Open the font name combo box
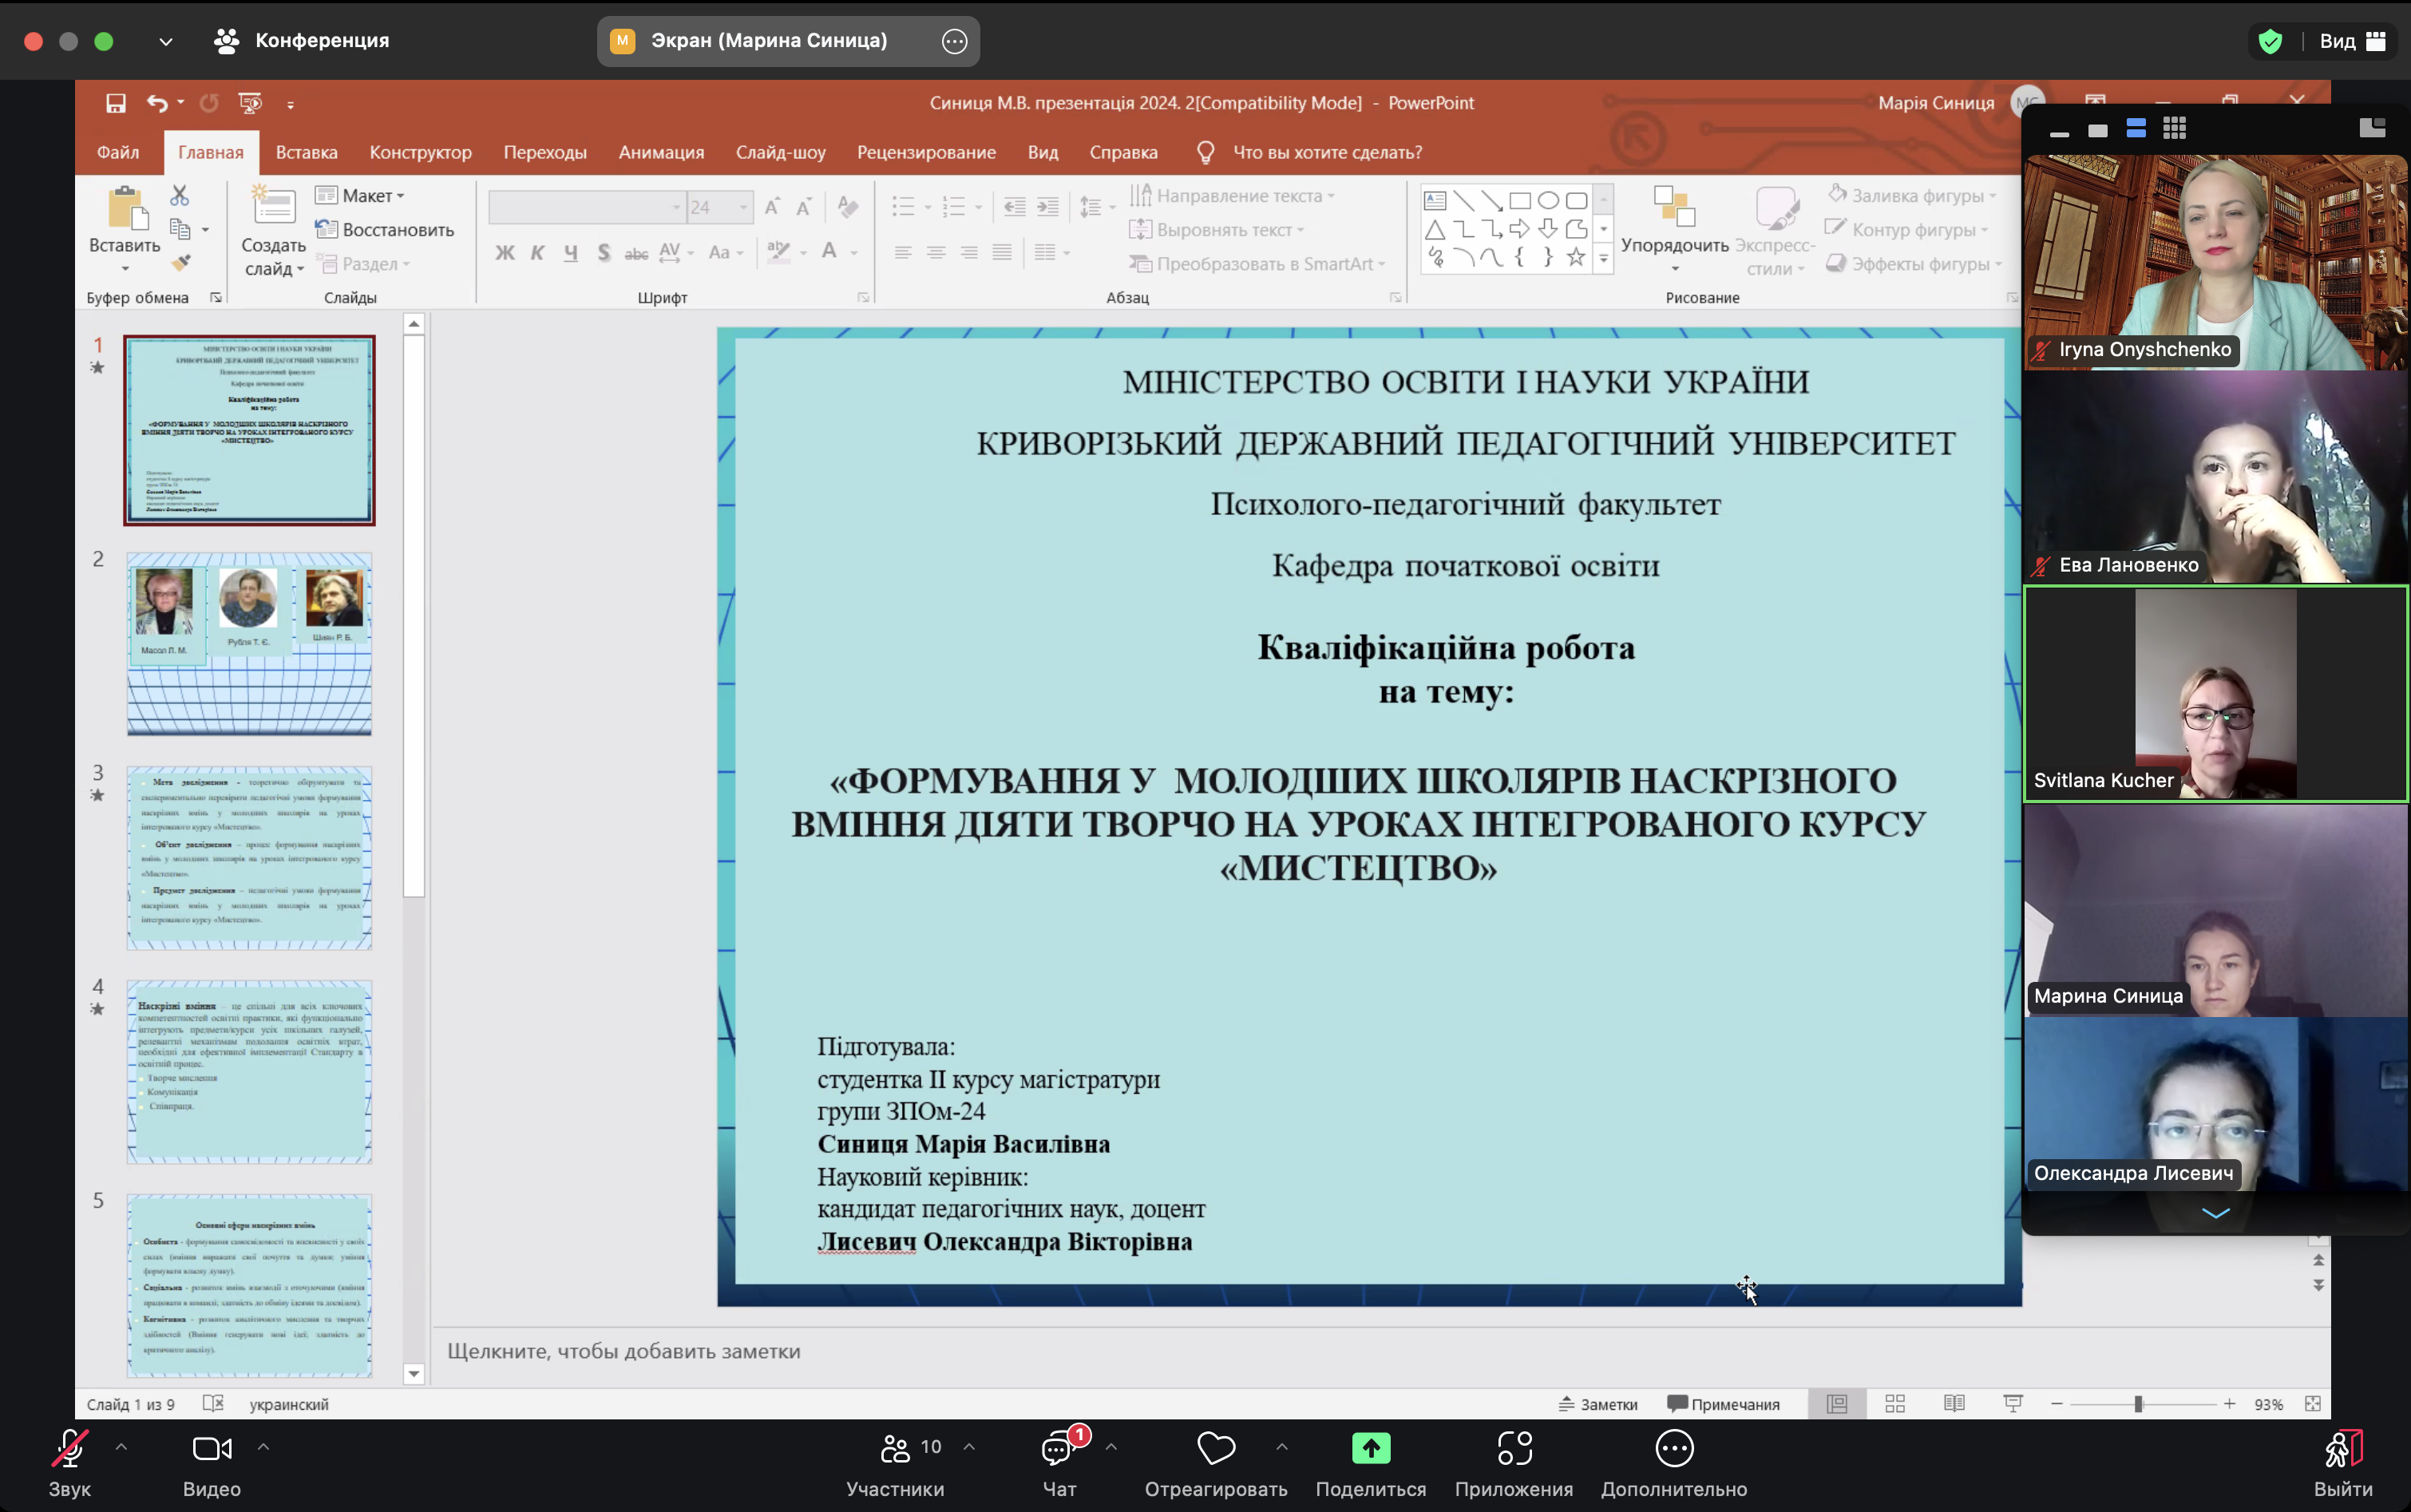This screenshot has width=2411, height=1512. 586,207
